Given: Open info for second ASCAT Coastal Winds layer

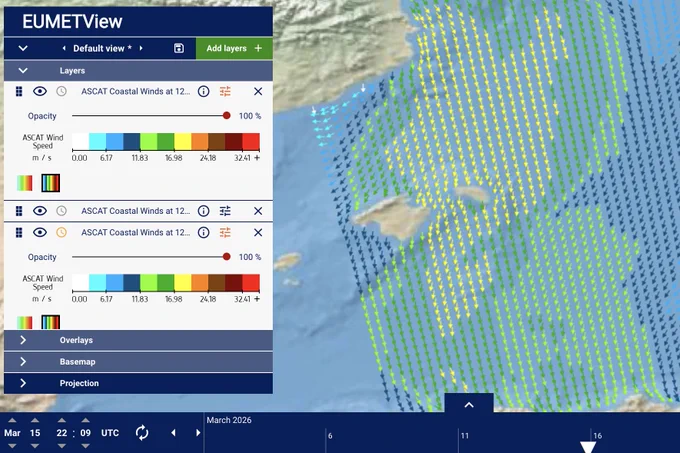Looking at the screenshot, I should (203, 211).
